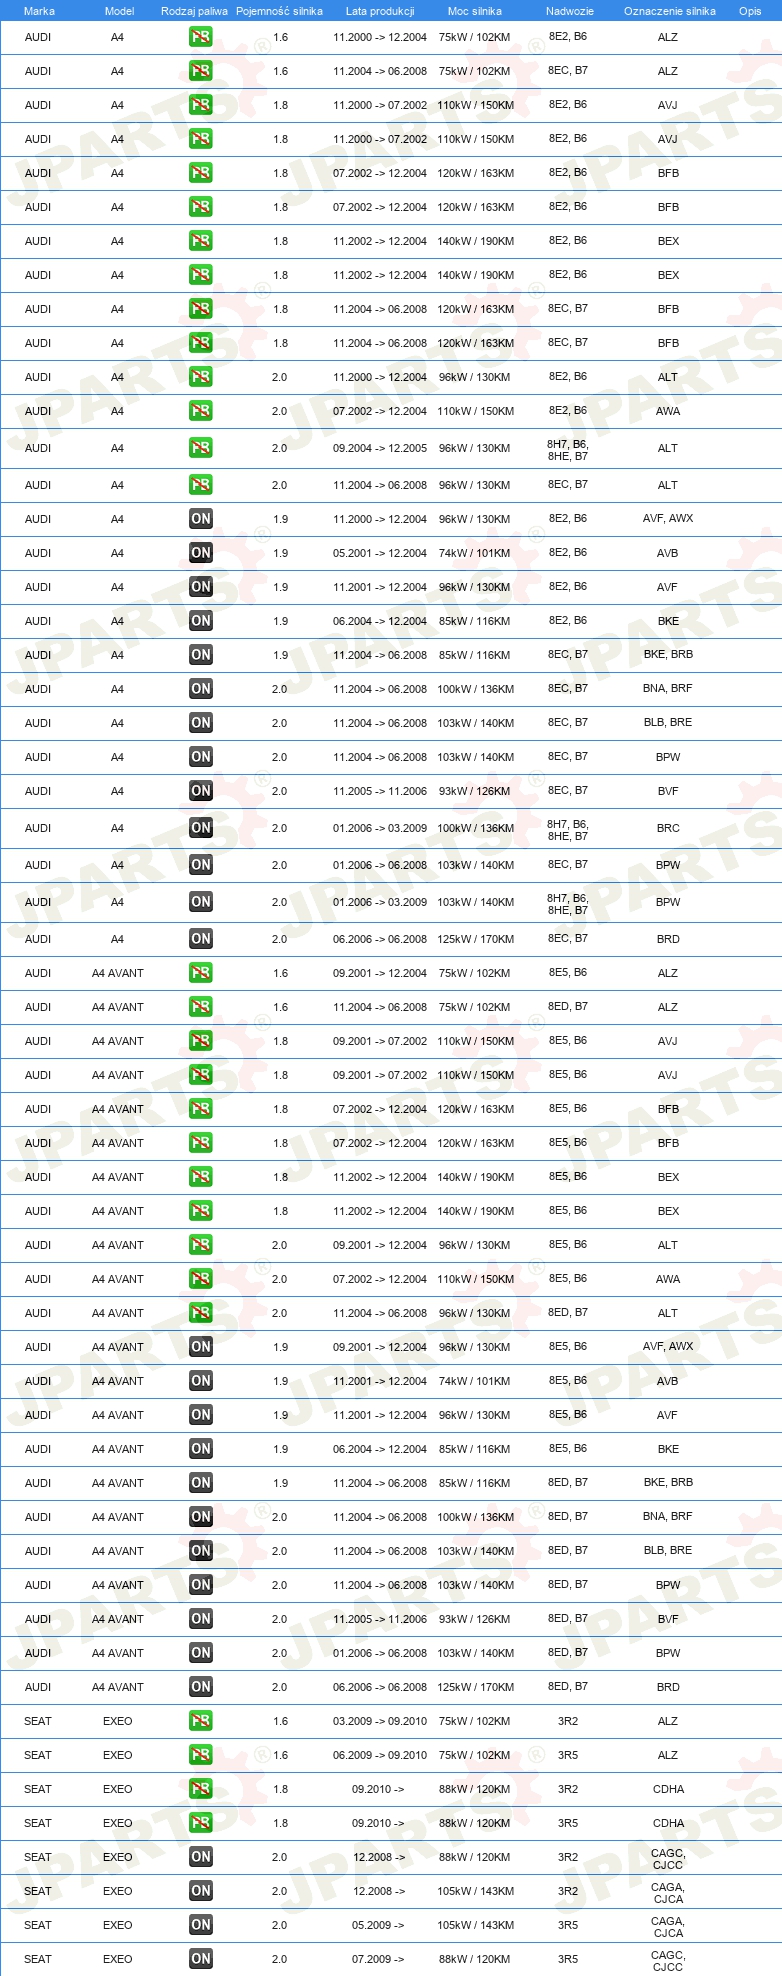Click diesel ON icon in EXEO 3R5 CAGC, CJCC row
This screenshot has height=1976, width=782.
click(x=201, y=1959)
